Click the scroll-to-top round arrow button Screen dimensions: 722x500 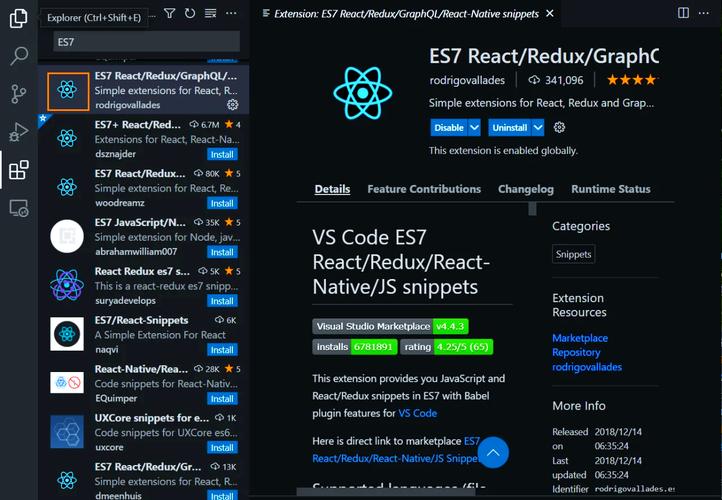click(x=493, y=452)
